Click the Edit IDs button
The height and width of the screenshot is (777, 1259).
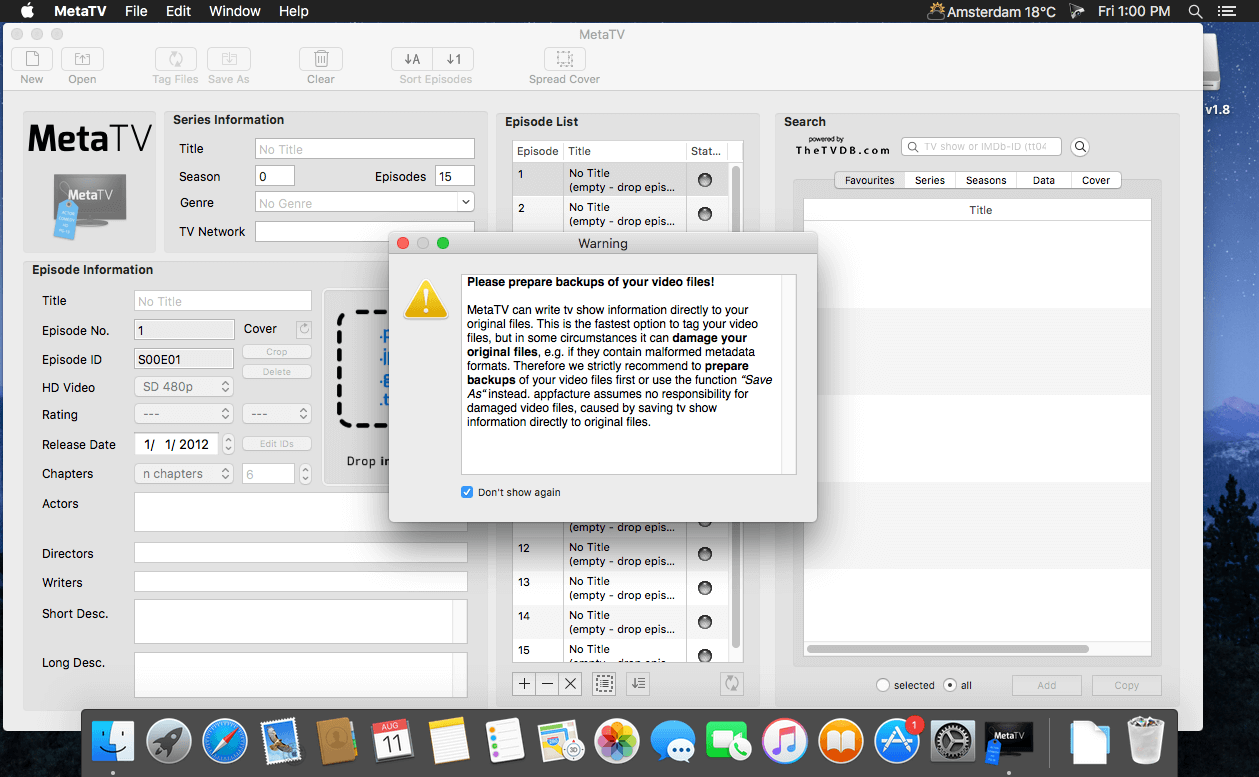(277, 444)
